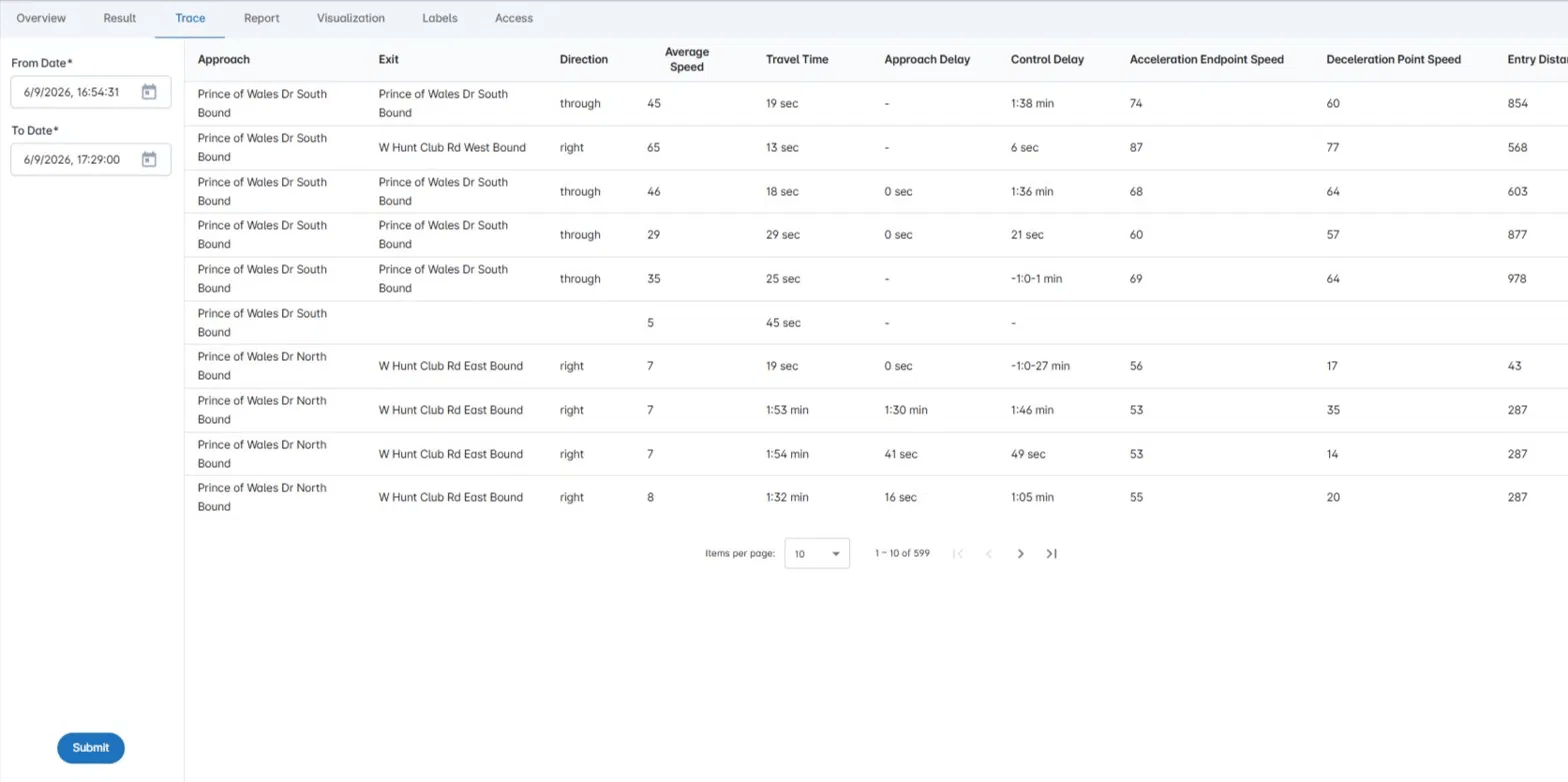Click the entry distance value 978

(1518, 279)
